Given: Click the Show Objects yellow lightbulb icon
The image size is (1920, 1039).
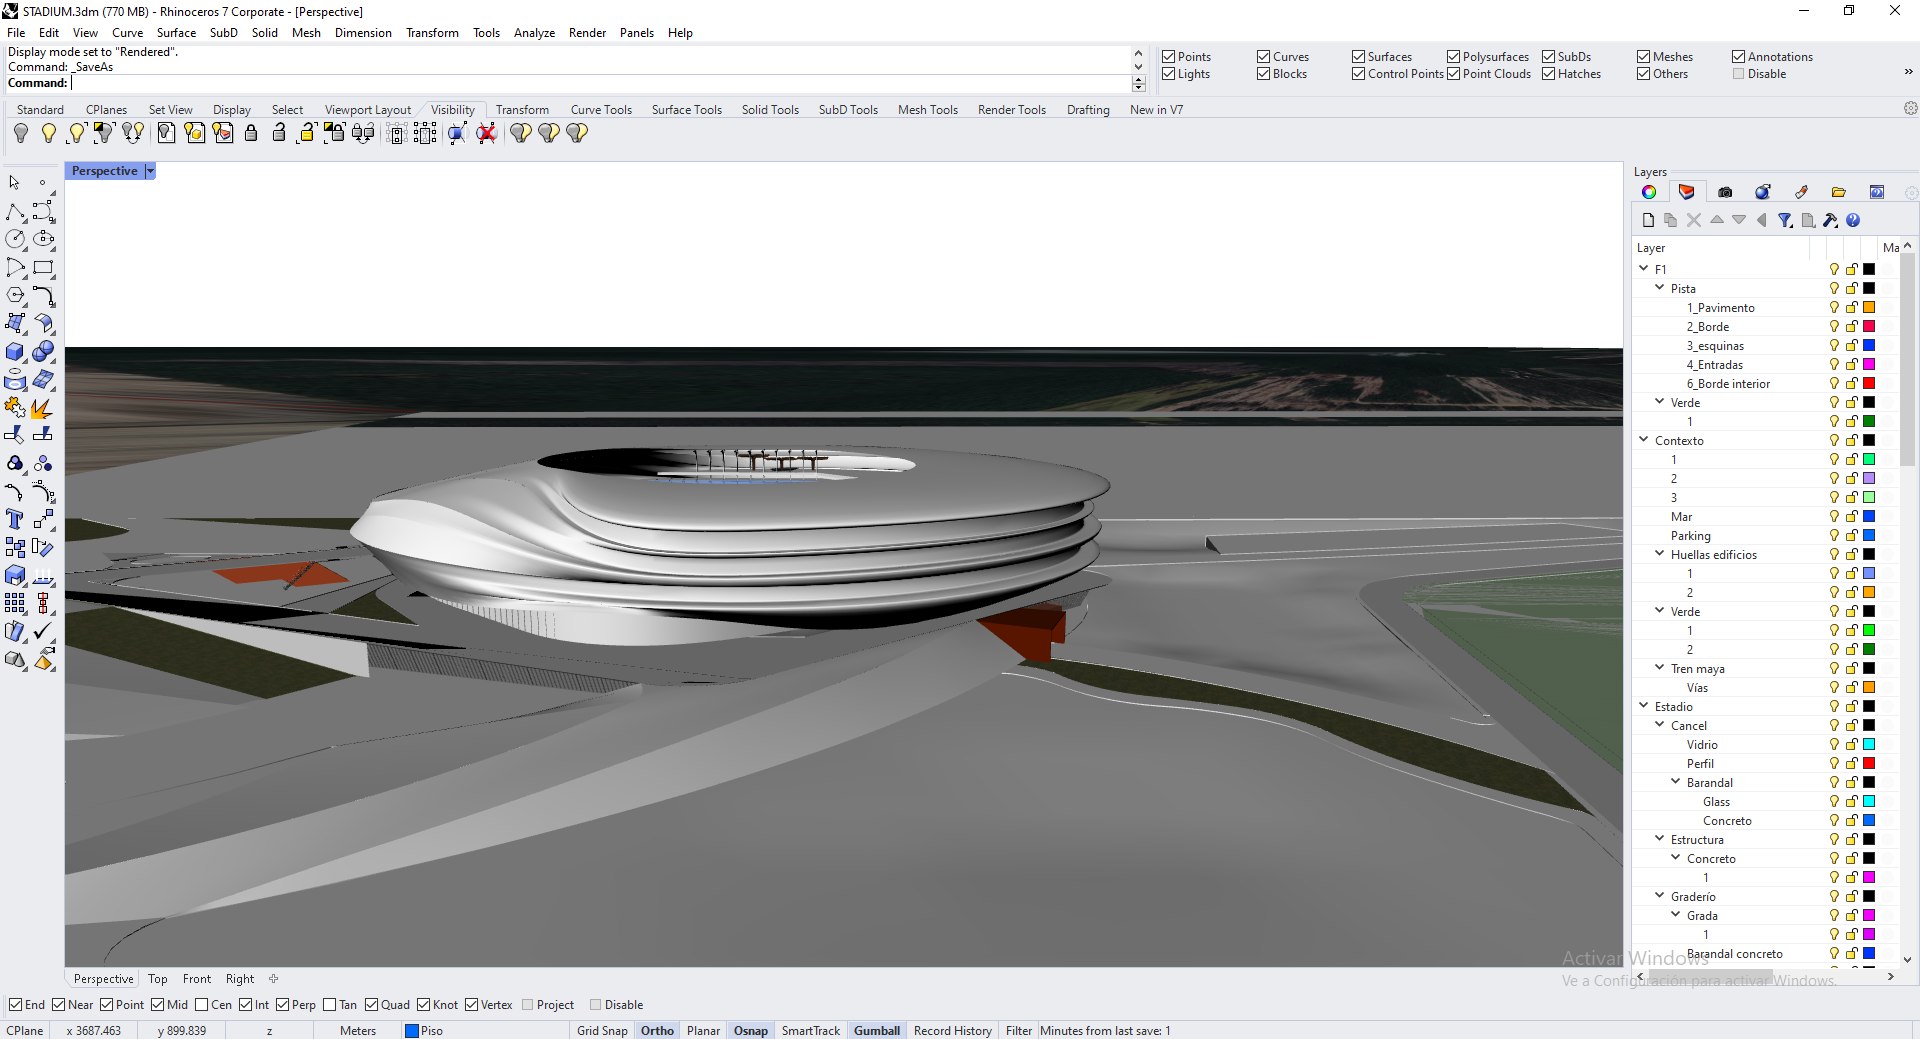Looking at the screenshot, I should 49,133.
